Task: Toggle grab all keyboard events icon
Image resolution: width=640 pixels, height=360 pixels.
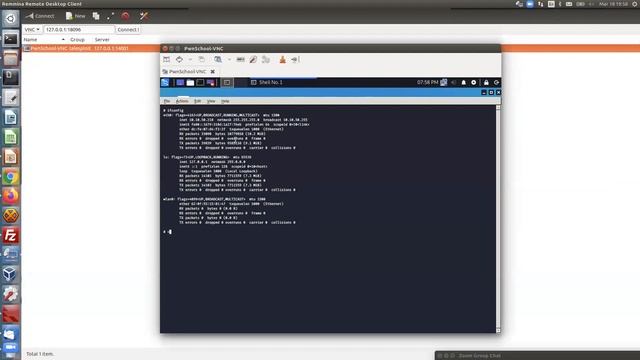Action: [x=240, y=60]
